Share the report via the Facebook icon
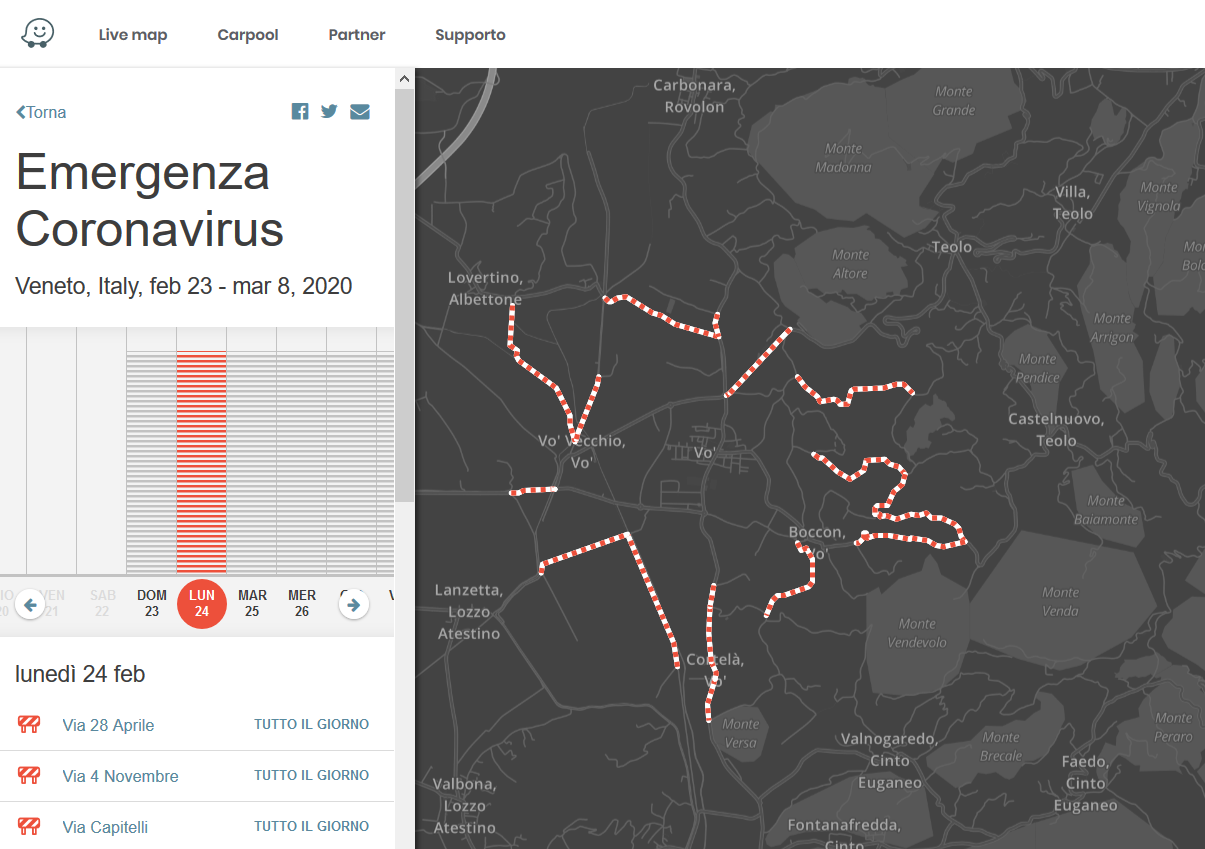 pyautogui.click(x=300, y=111)
